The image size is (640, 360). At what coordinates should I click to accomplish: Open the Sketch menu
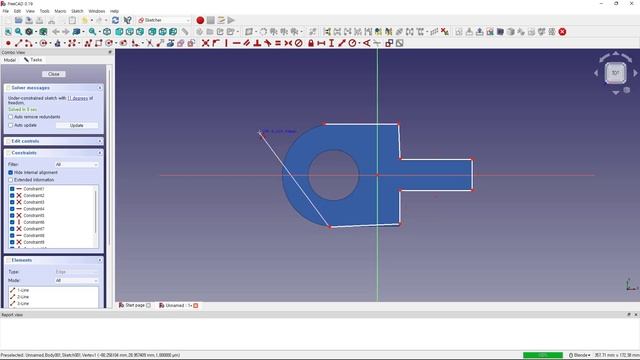tap(77, 11)
